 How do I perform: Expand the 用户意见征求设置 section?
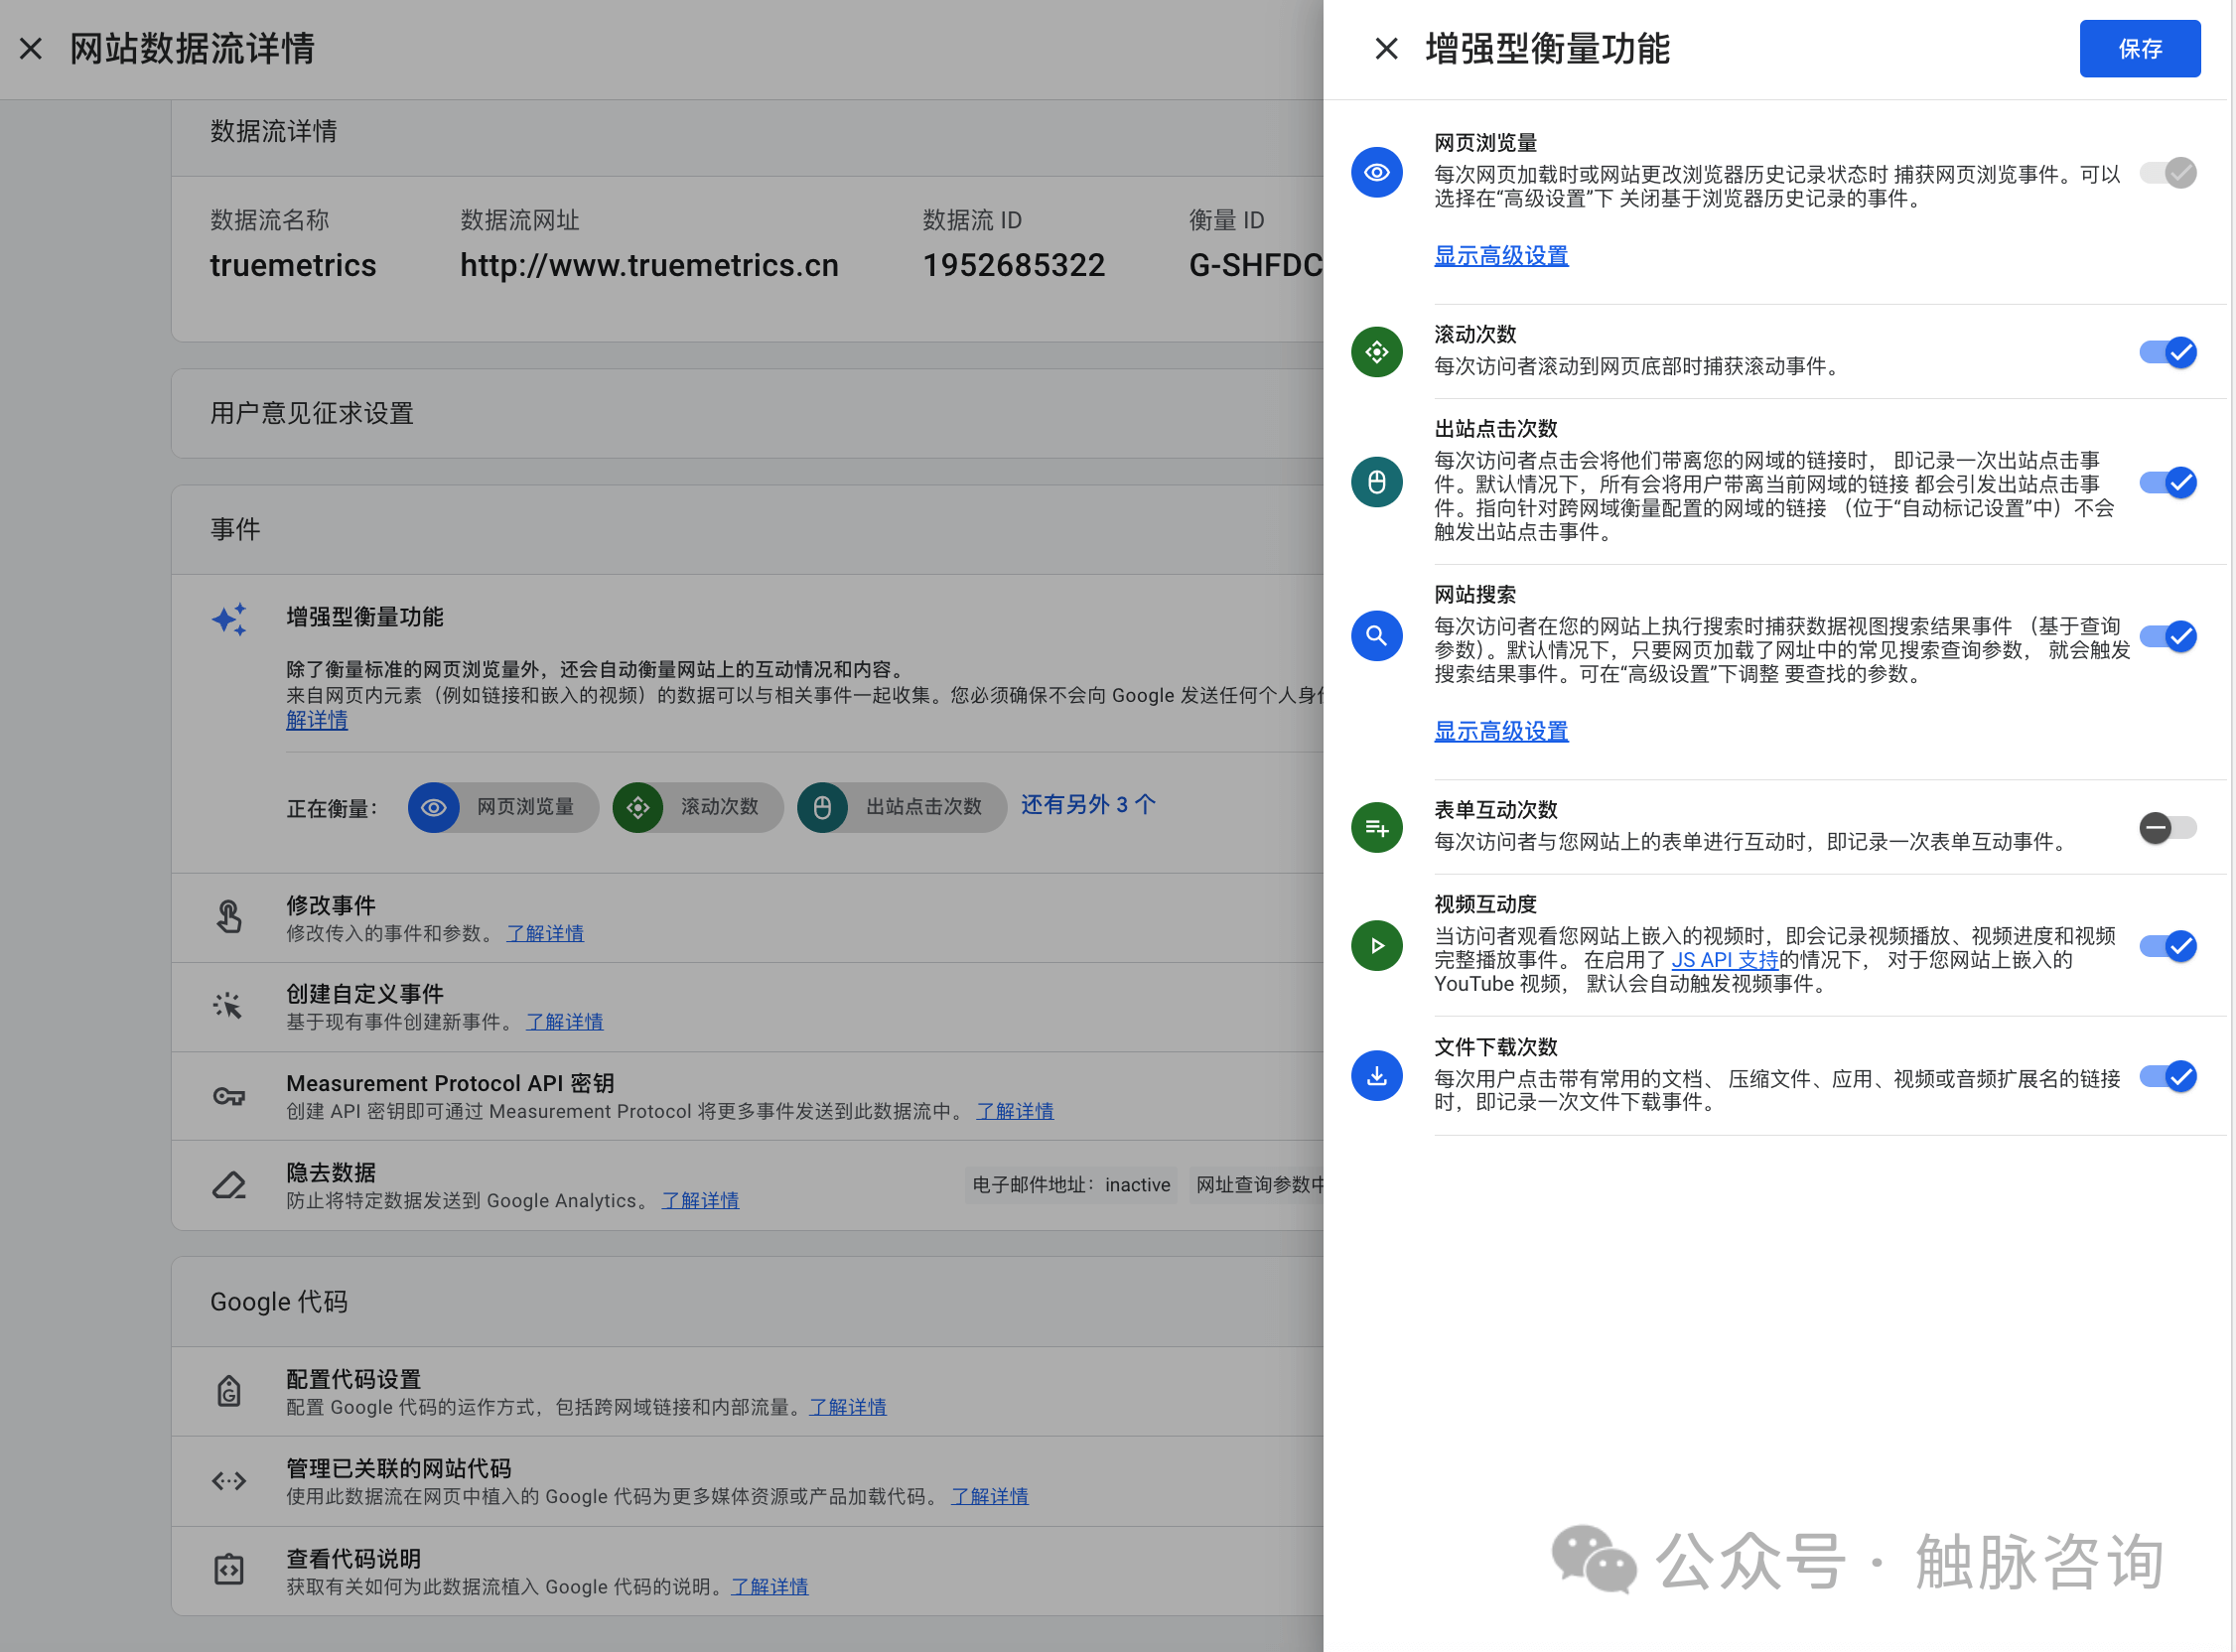tap(748, 414)
